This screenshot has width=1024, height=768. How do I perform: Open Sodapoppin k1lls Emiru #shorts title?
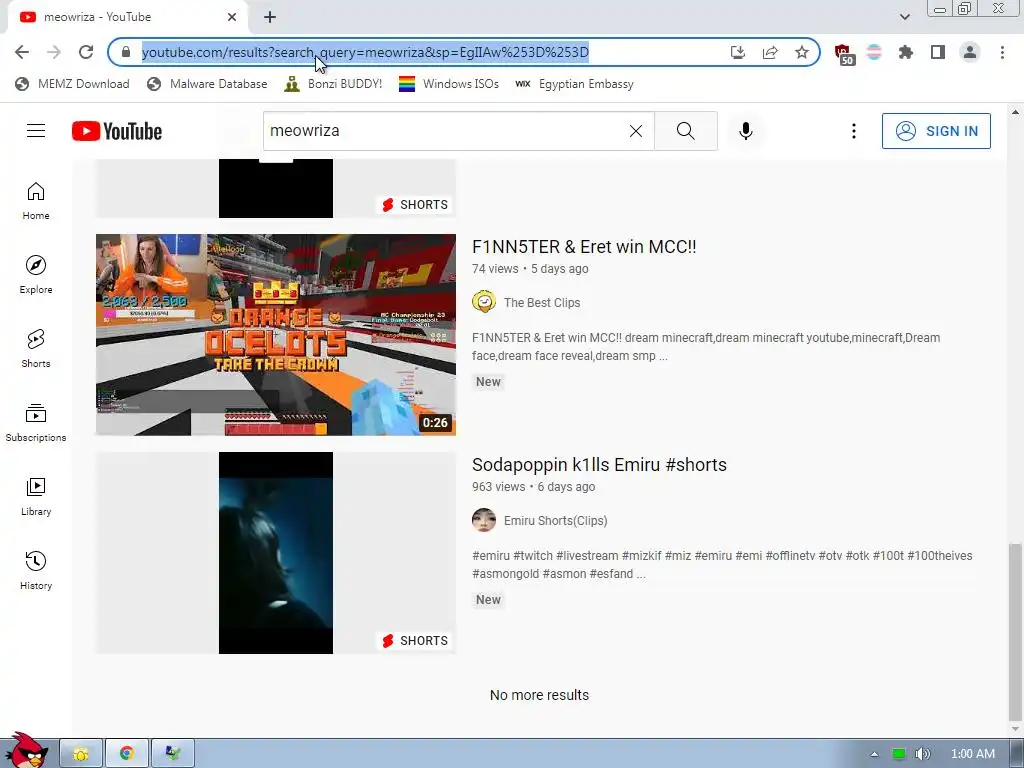[599, 465]
